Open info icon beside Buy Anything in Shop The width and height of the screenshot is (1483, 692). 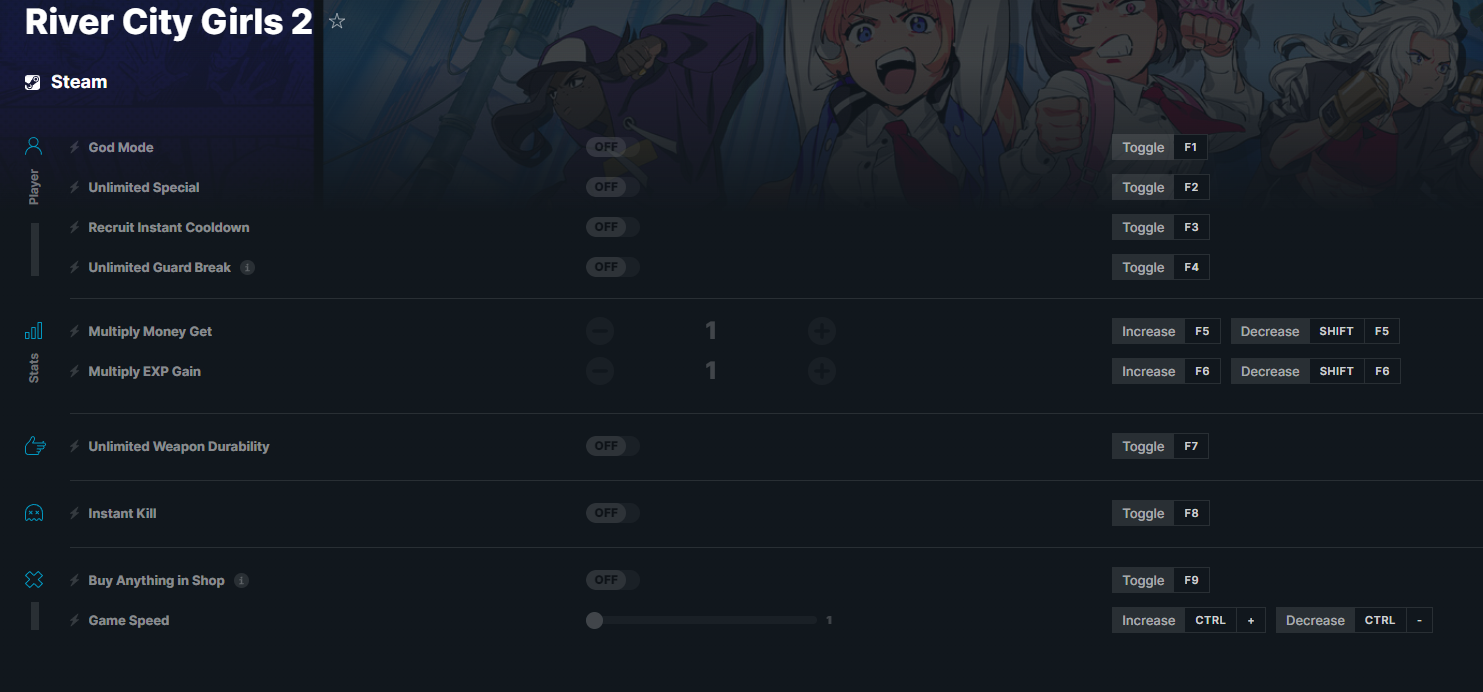pyautogui.click(x=241, y=581)
